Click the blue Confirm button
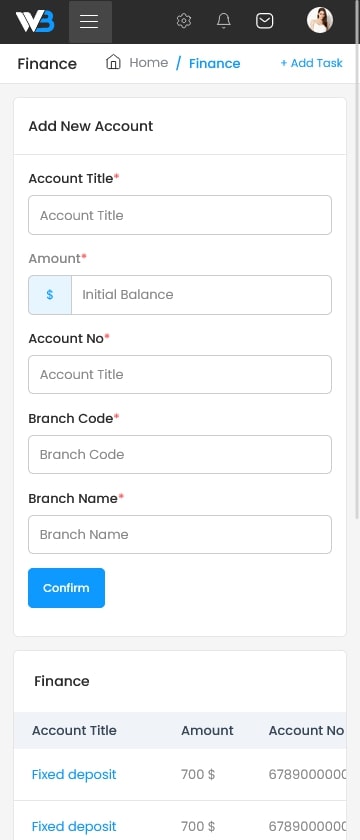The height and width of the screenshot is (840, 360). tap(66, 588)
